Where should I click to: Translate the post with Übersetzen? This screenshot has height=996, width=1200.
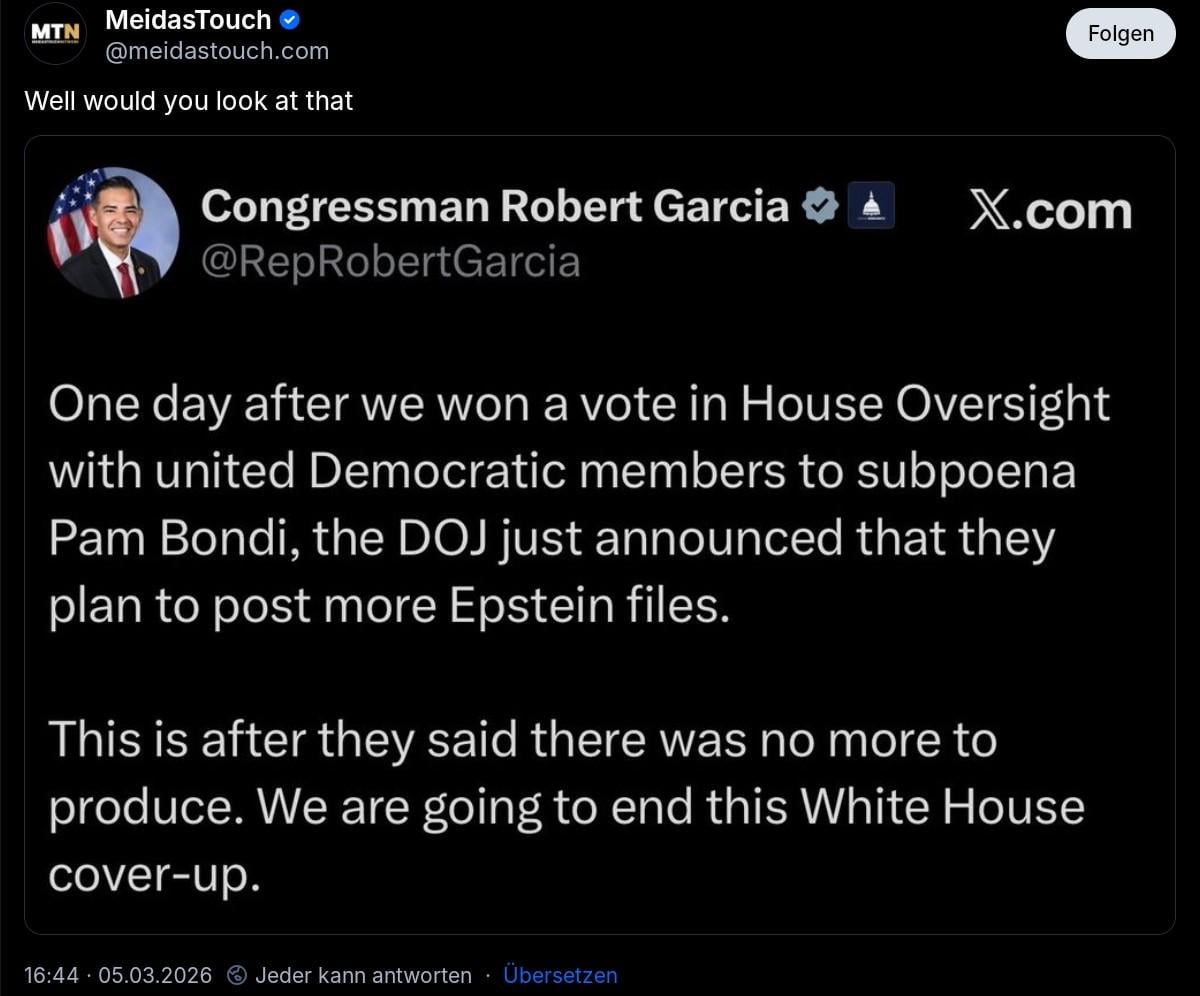(560, 975)
